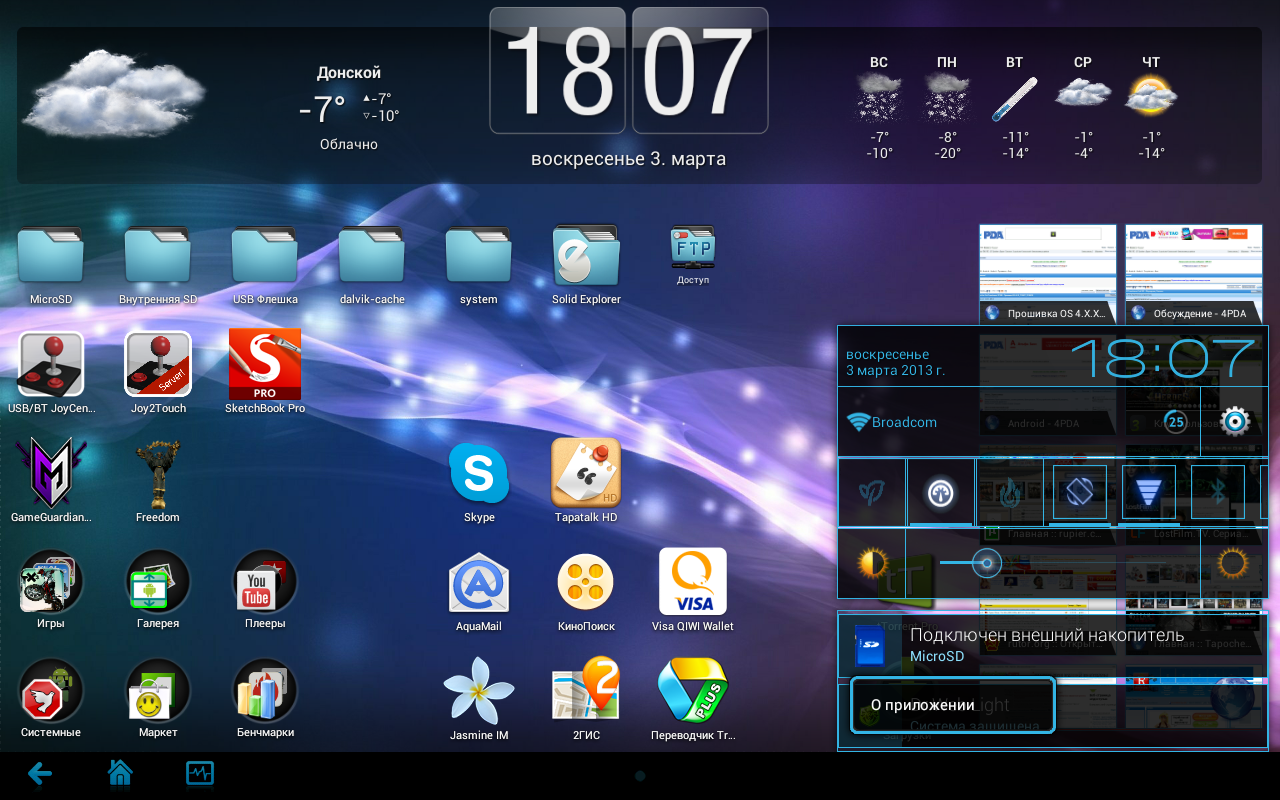1280x800 pixels.
Task: Open the Skype app
Action: (479, 474)
